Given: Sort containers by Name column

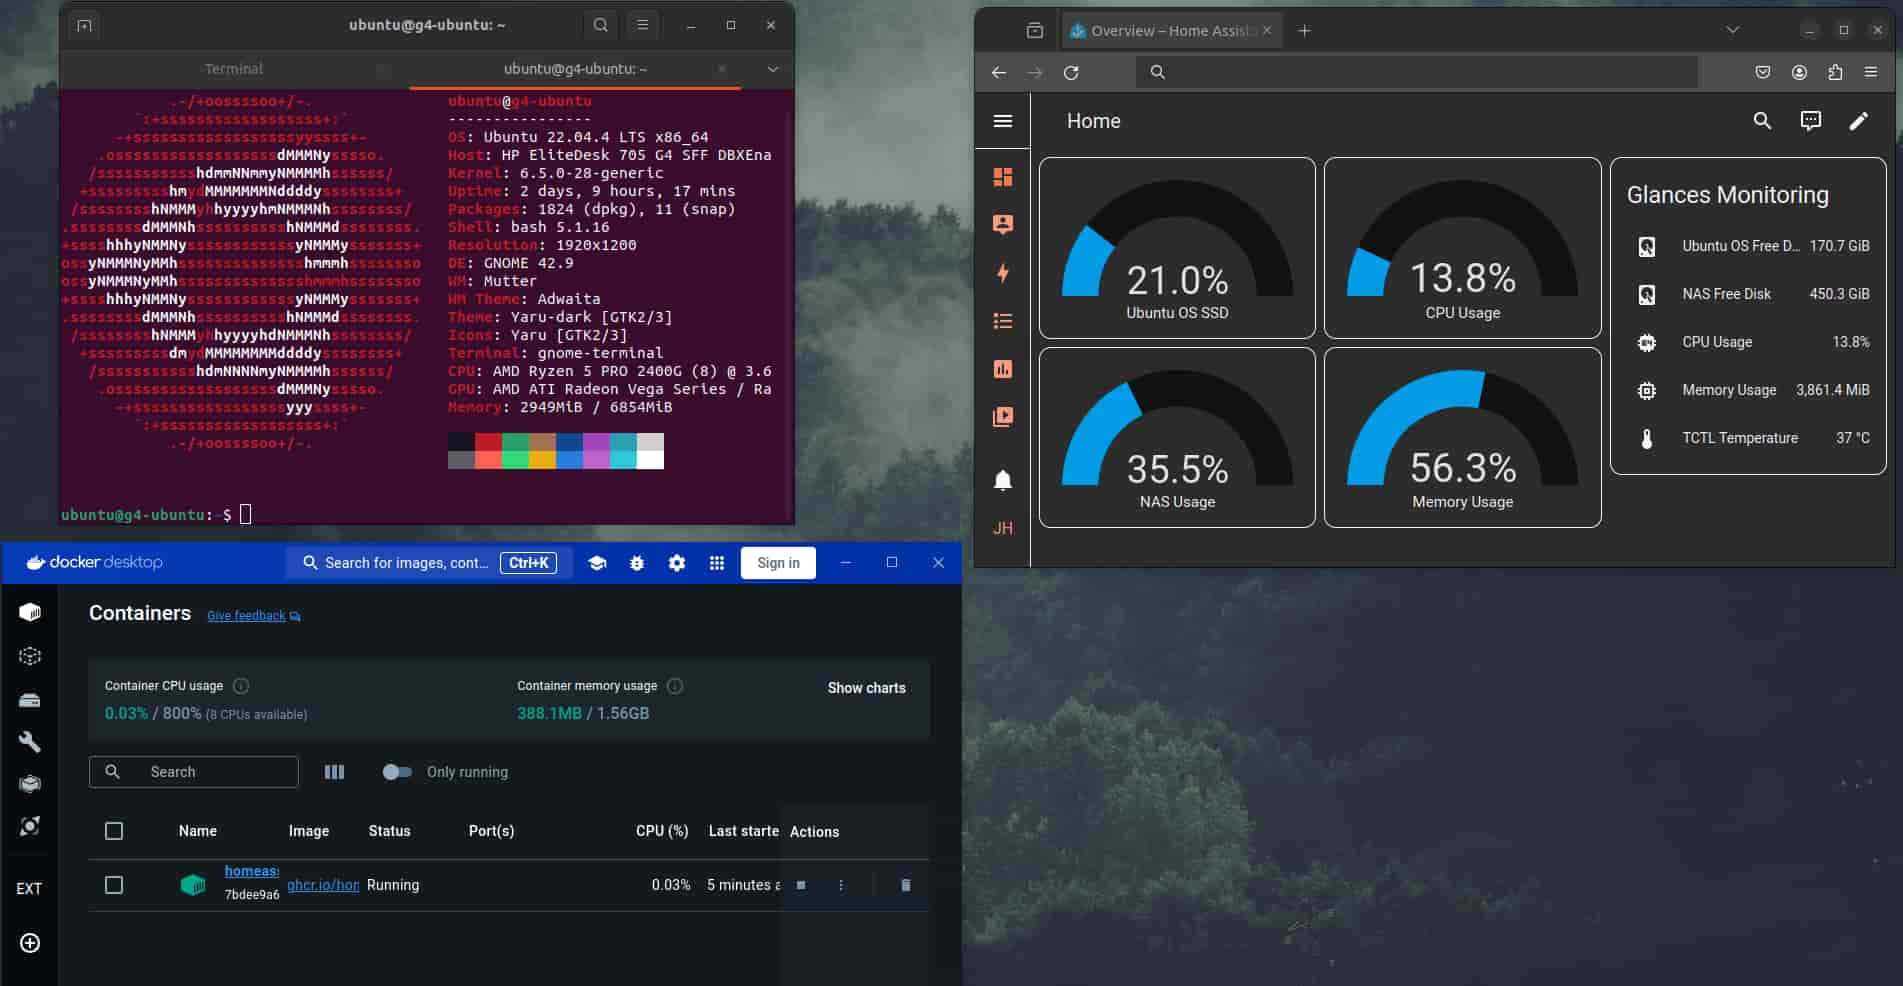Looking at the screenshot, I should (x=198, y=831).
